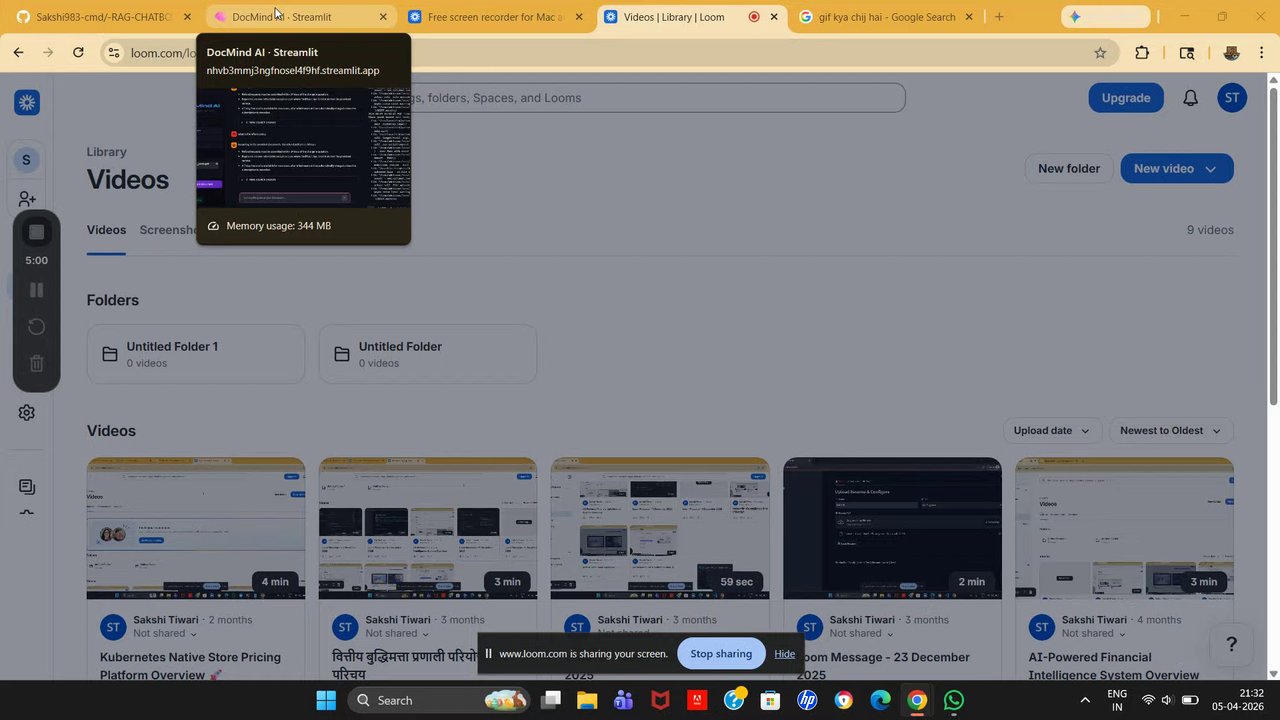Open a new browser tab

point(999,17)
